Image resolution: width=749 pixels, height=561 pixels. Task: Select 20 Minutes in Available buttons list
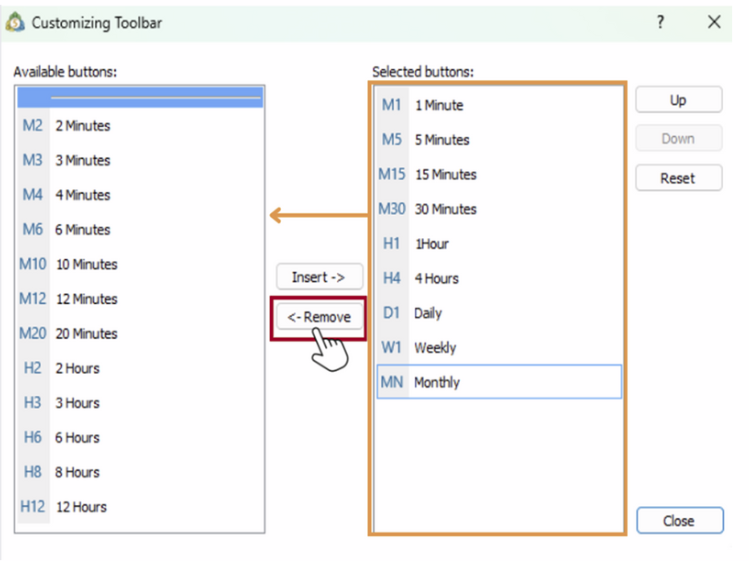(86, 334)
